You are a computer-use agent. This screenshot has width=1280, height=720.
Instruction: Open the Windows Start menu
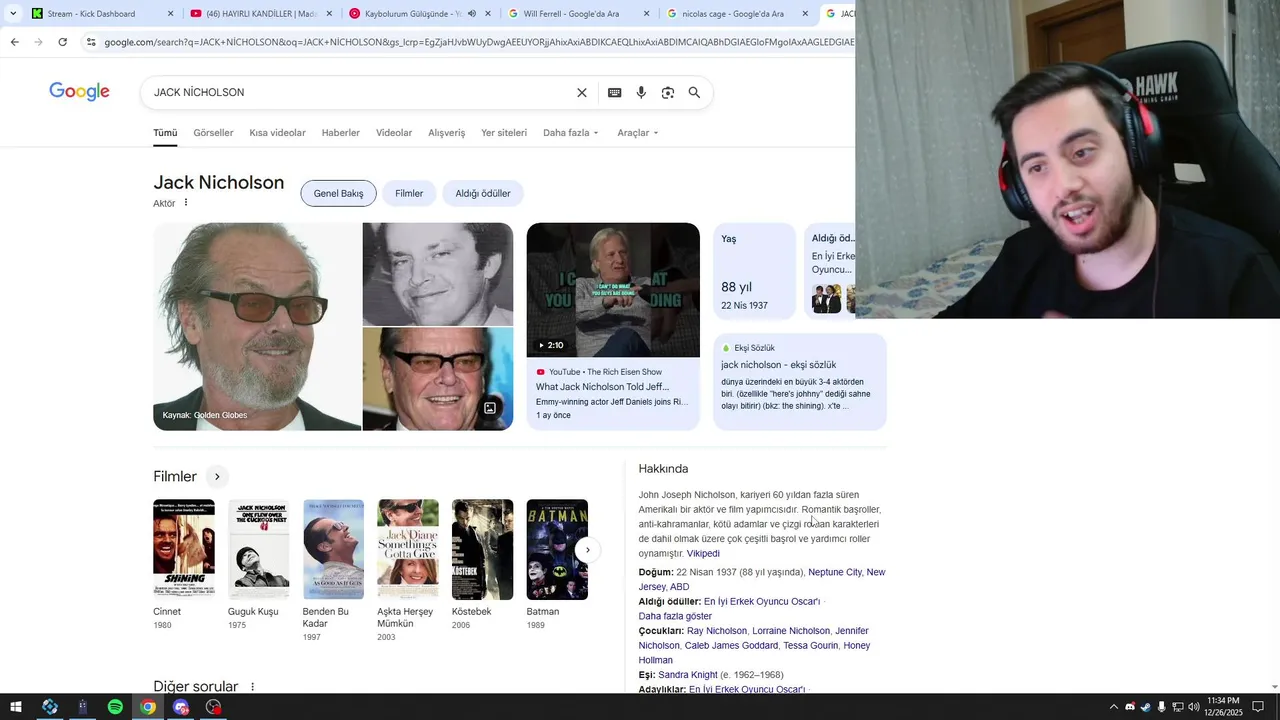point(16,707)
